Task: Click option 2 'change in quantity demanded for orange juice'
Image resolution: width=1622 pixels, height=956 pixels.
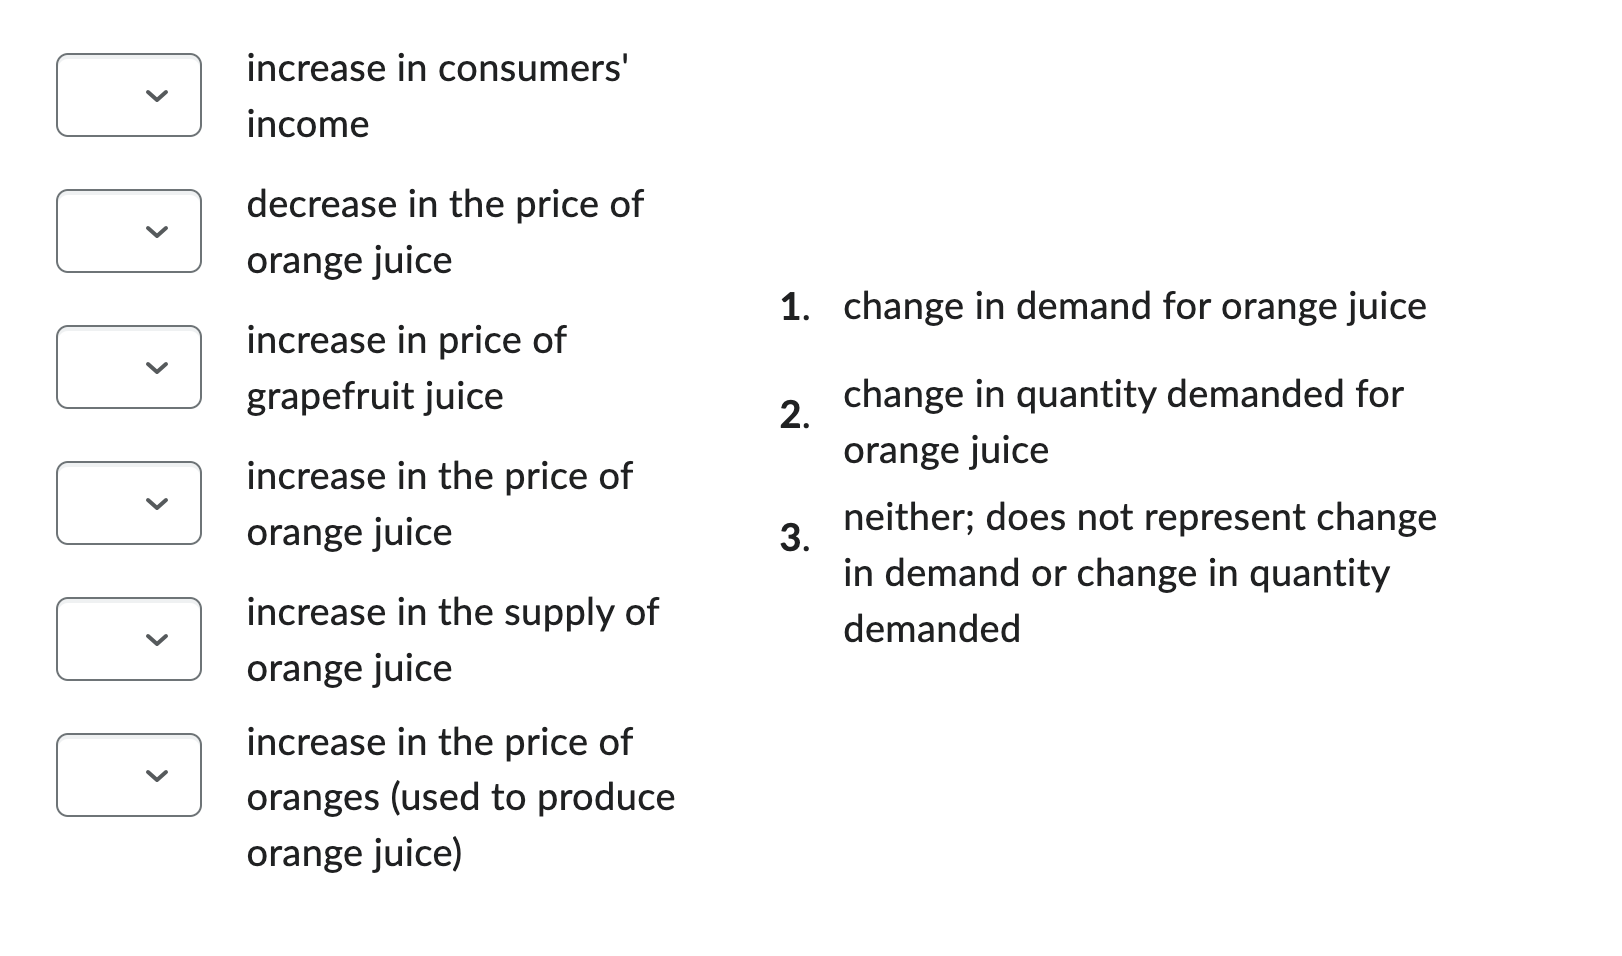Action: point(1122,421)
